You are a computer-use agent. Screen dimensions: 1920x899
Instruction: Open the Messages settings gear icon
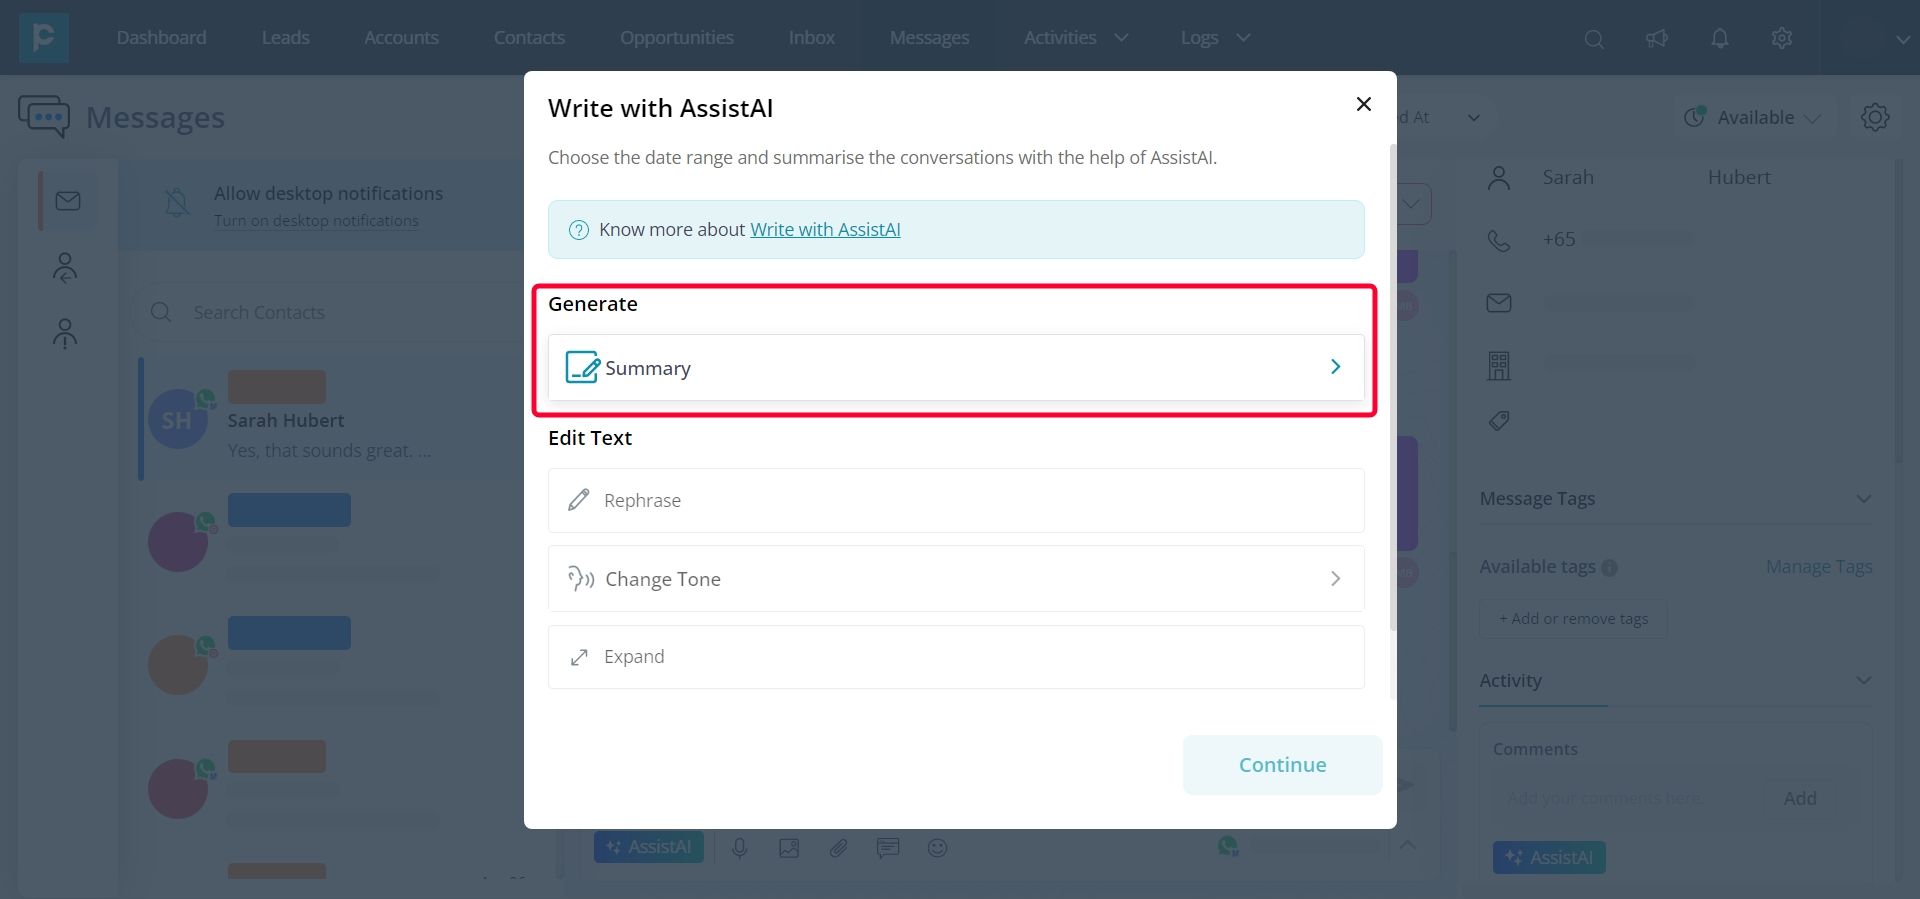click(1875, 117)
